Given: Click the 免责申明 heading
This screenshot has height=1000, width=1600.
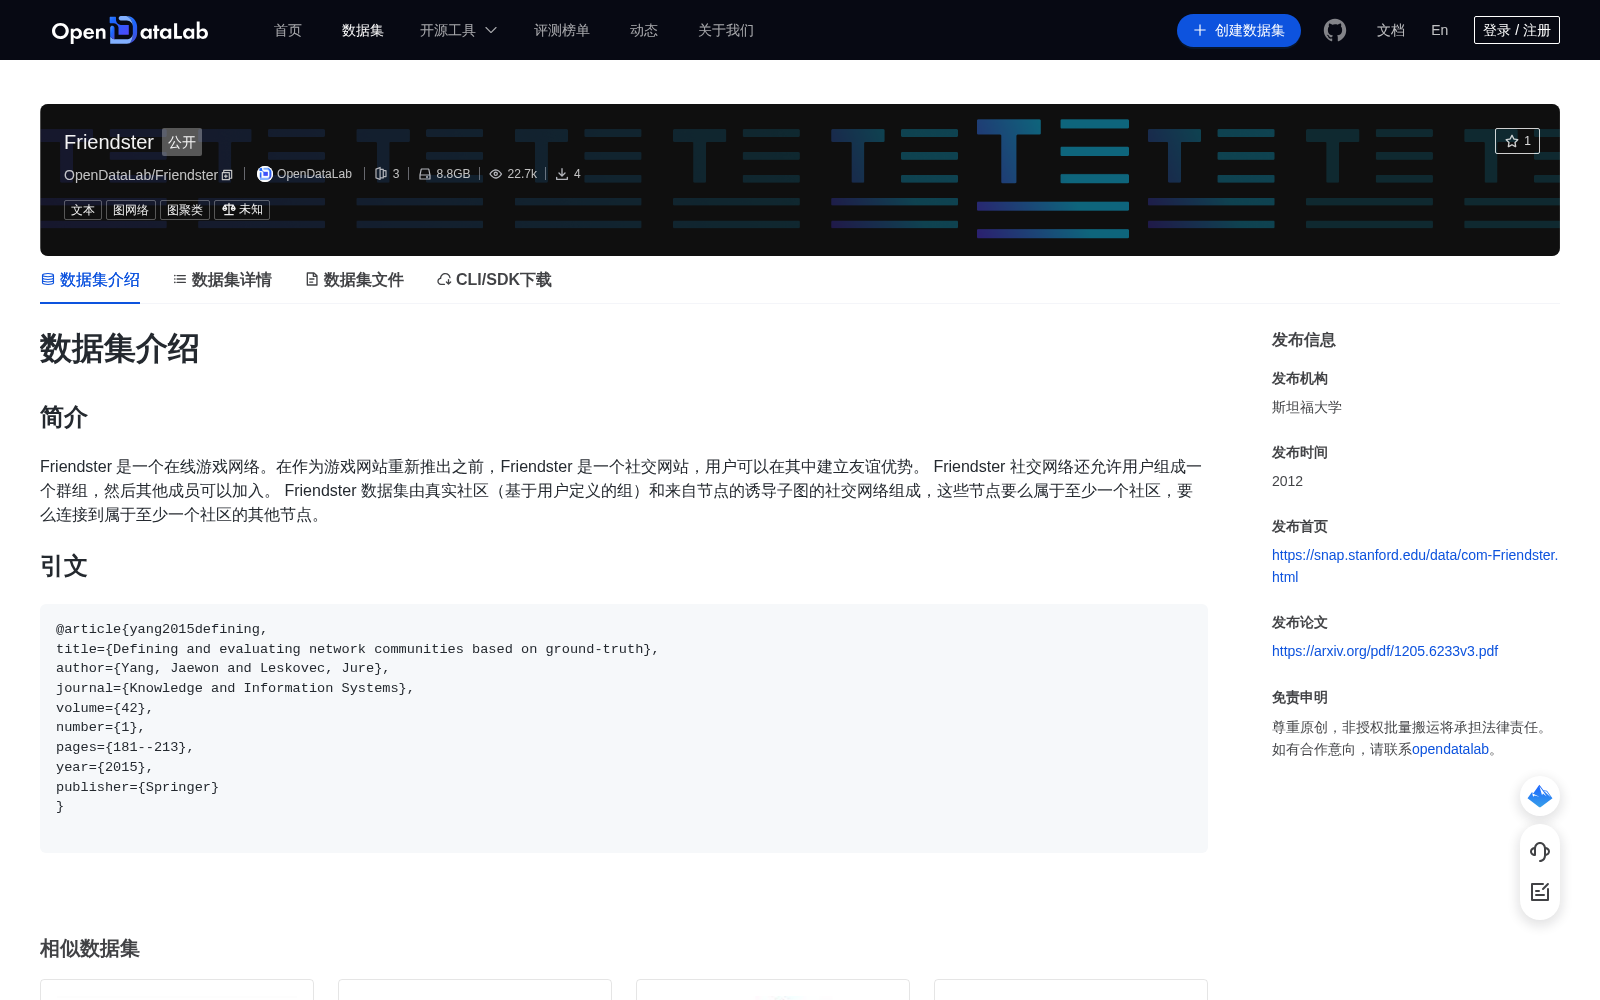Looking at the screenshot, I should (1300, 697).
